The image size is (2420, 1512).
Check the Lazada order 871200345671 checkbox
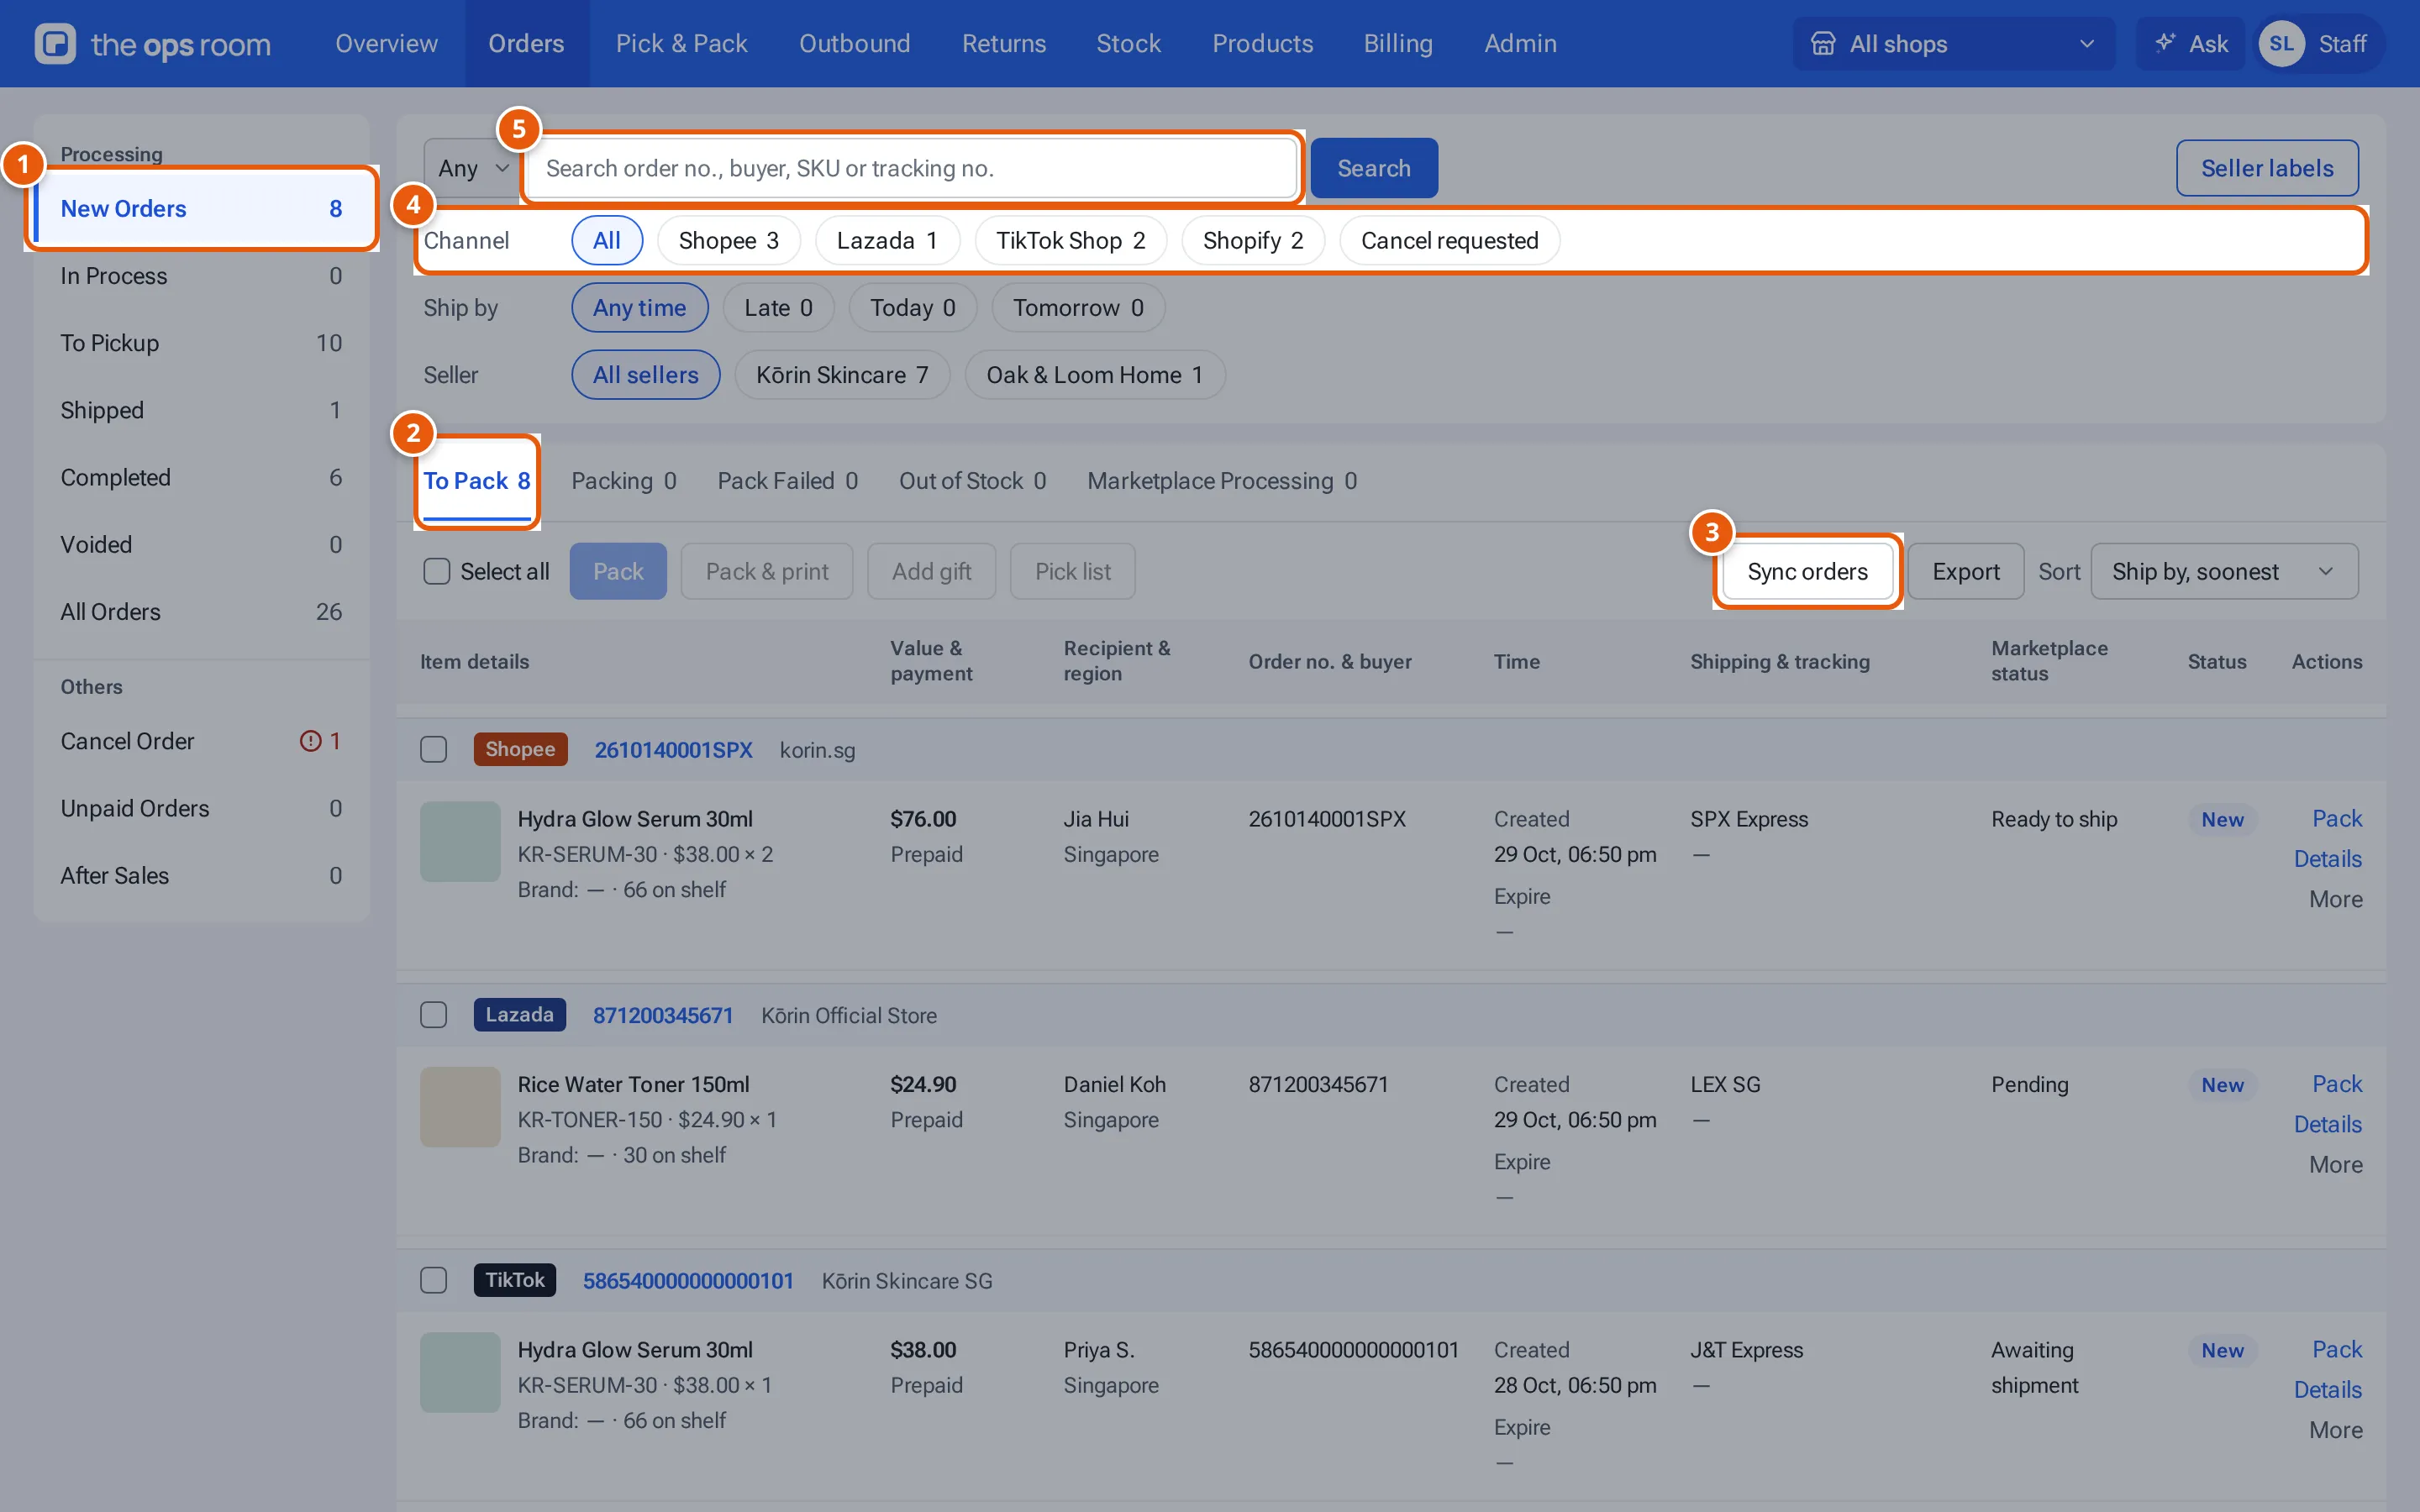click(x=433, y=1015)
